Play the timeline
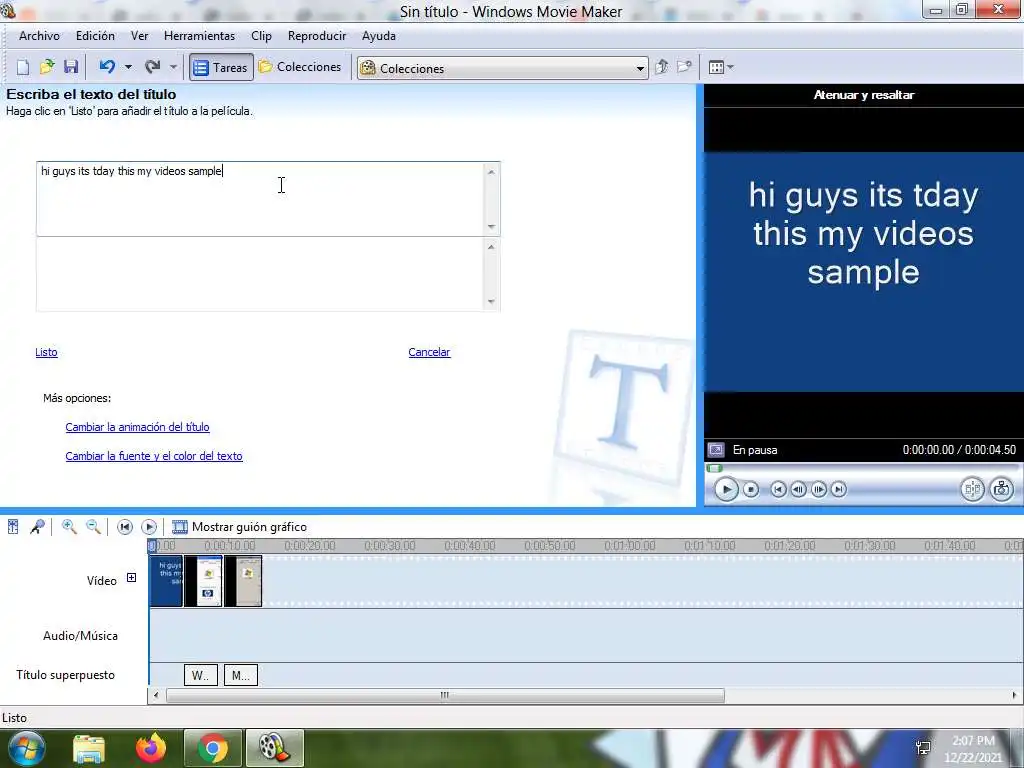1024x768 pixels. tap(149, 527)
